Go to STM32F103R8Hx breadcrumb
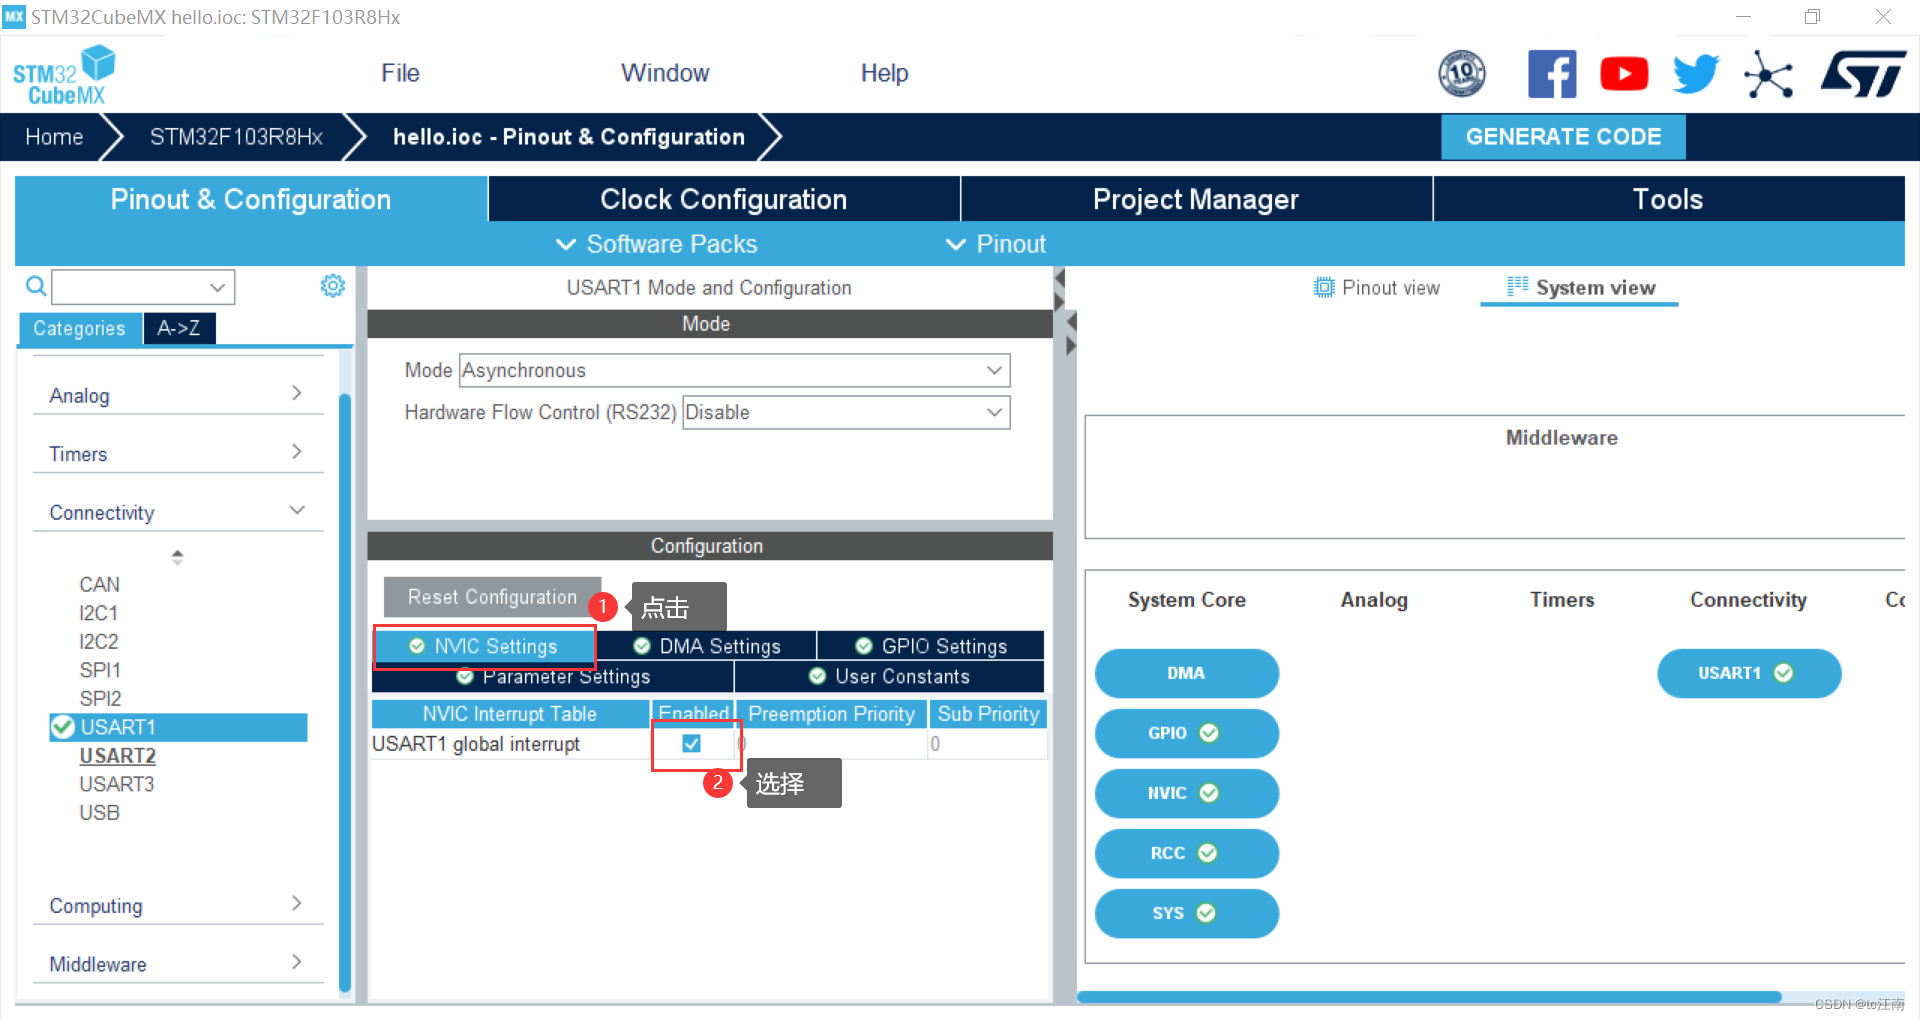 (x=236, y=137)
